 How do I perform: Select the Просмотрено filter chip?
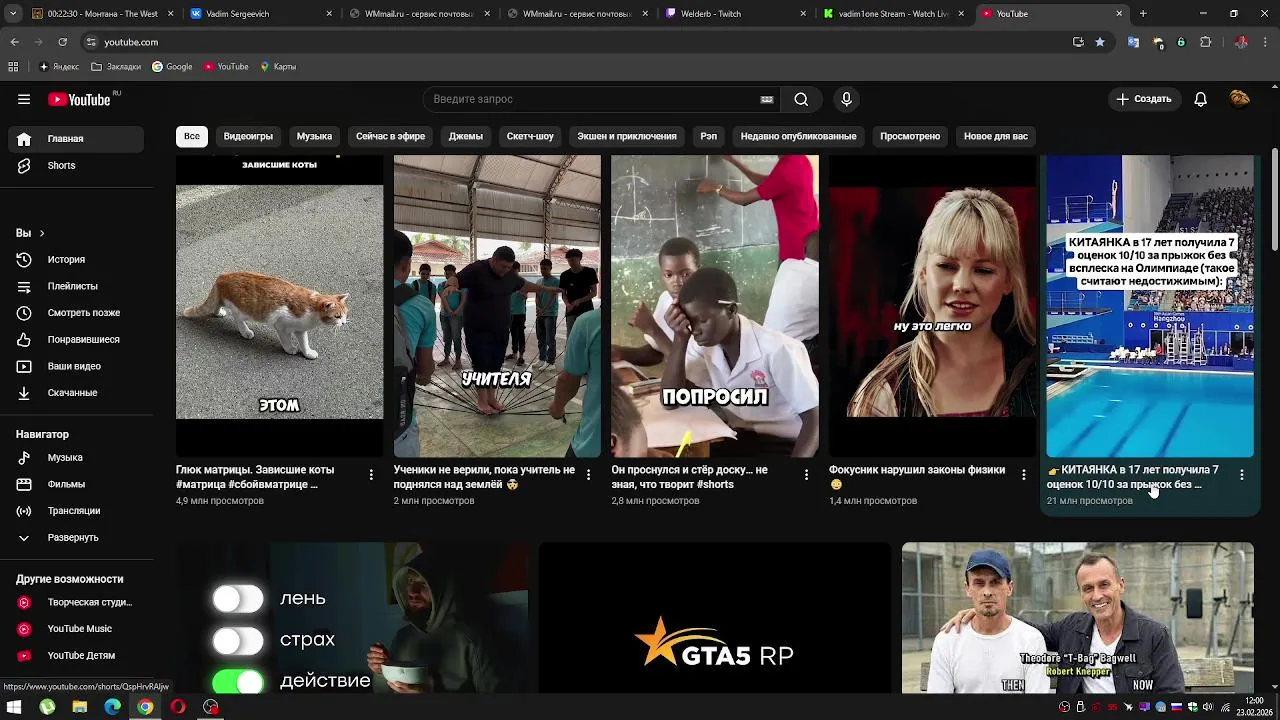tap(910, 136)
